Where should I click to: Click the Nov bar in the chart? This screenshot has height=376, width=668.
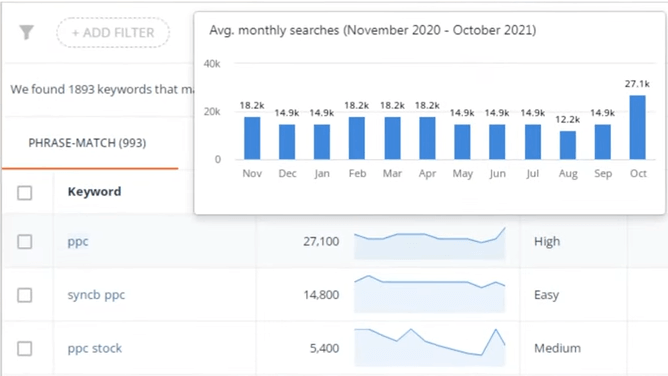252,138
